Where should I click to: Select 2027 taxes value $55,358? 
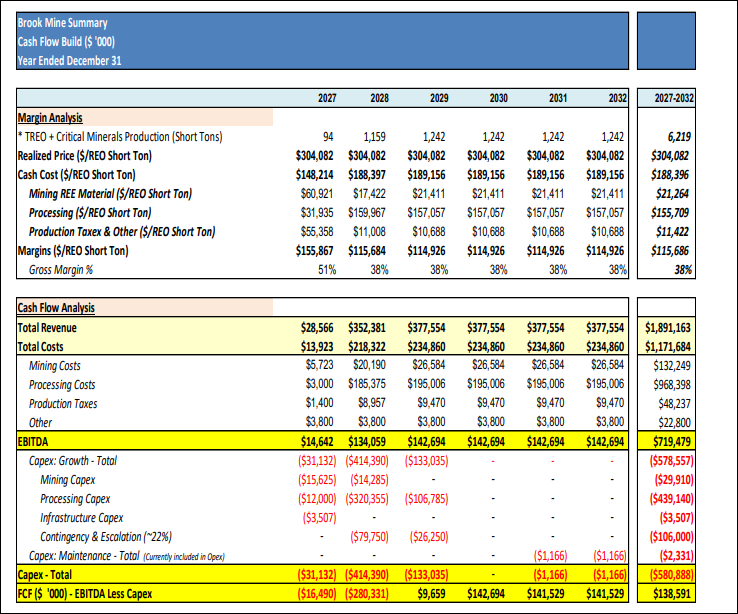[317, 231]
